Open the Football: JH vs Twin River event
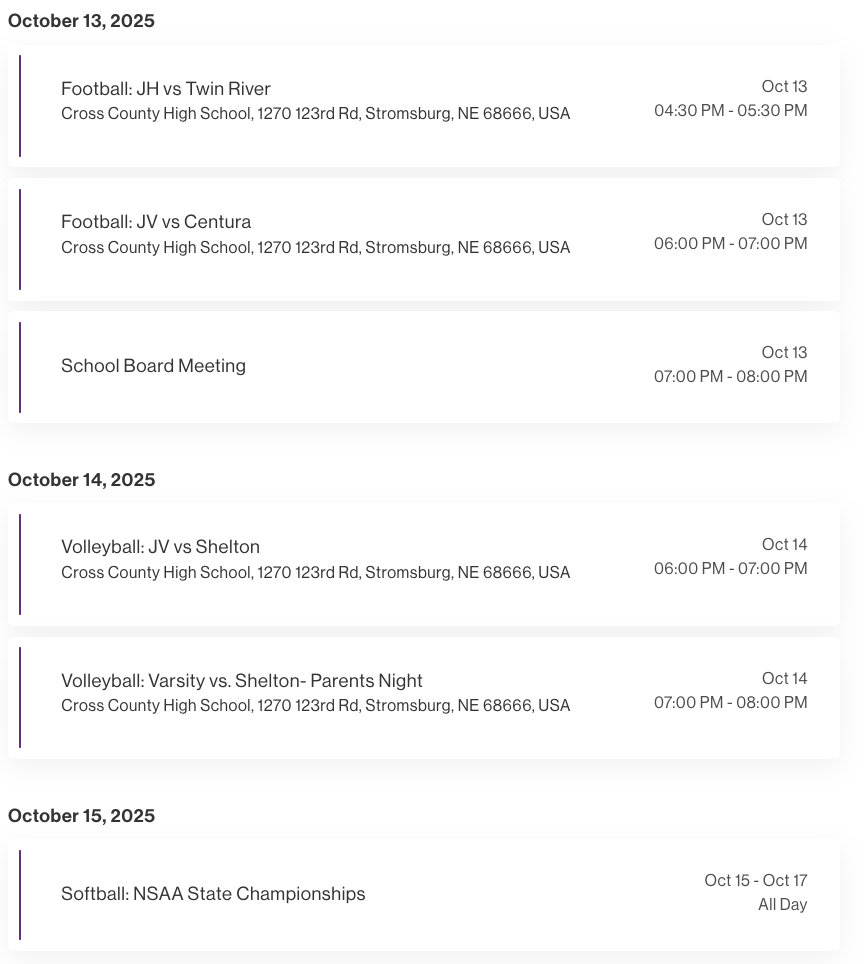Screen dimensions: 866x964 [x=166, y=89]
